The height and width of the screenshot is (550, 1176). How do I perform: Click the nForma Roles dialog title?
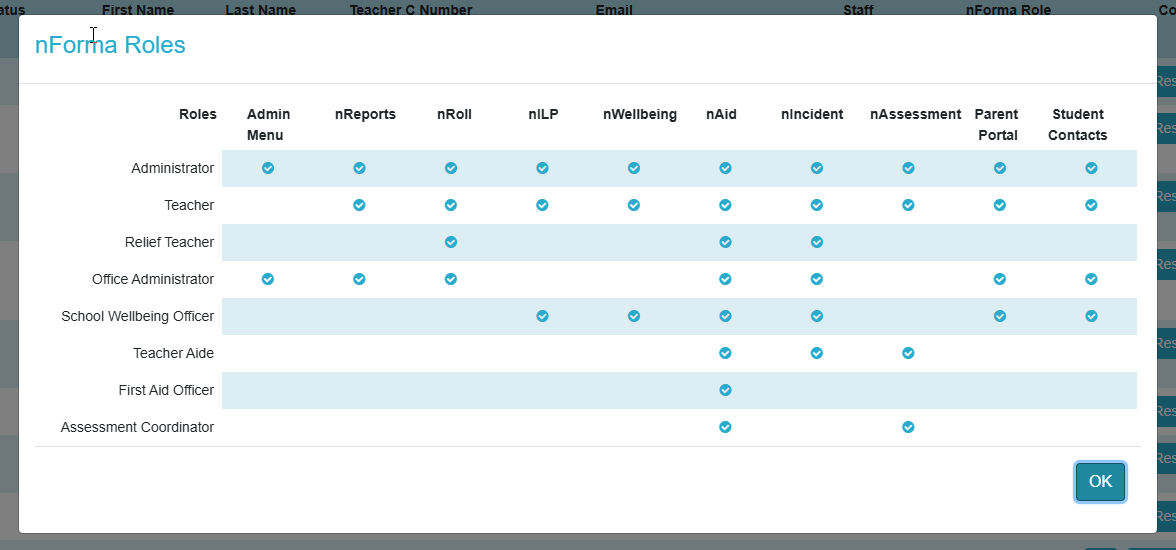pos(110,45)
